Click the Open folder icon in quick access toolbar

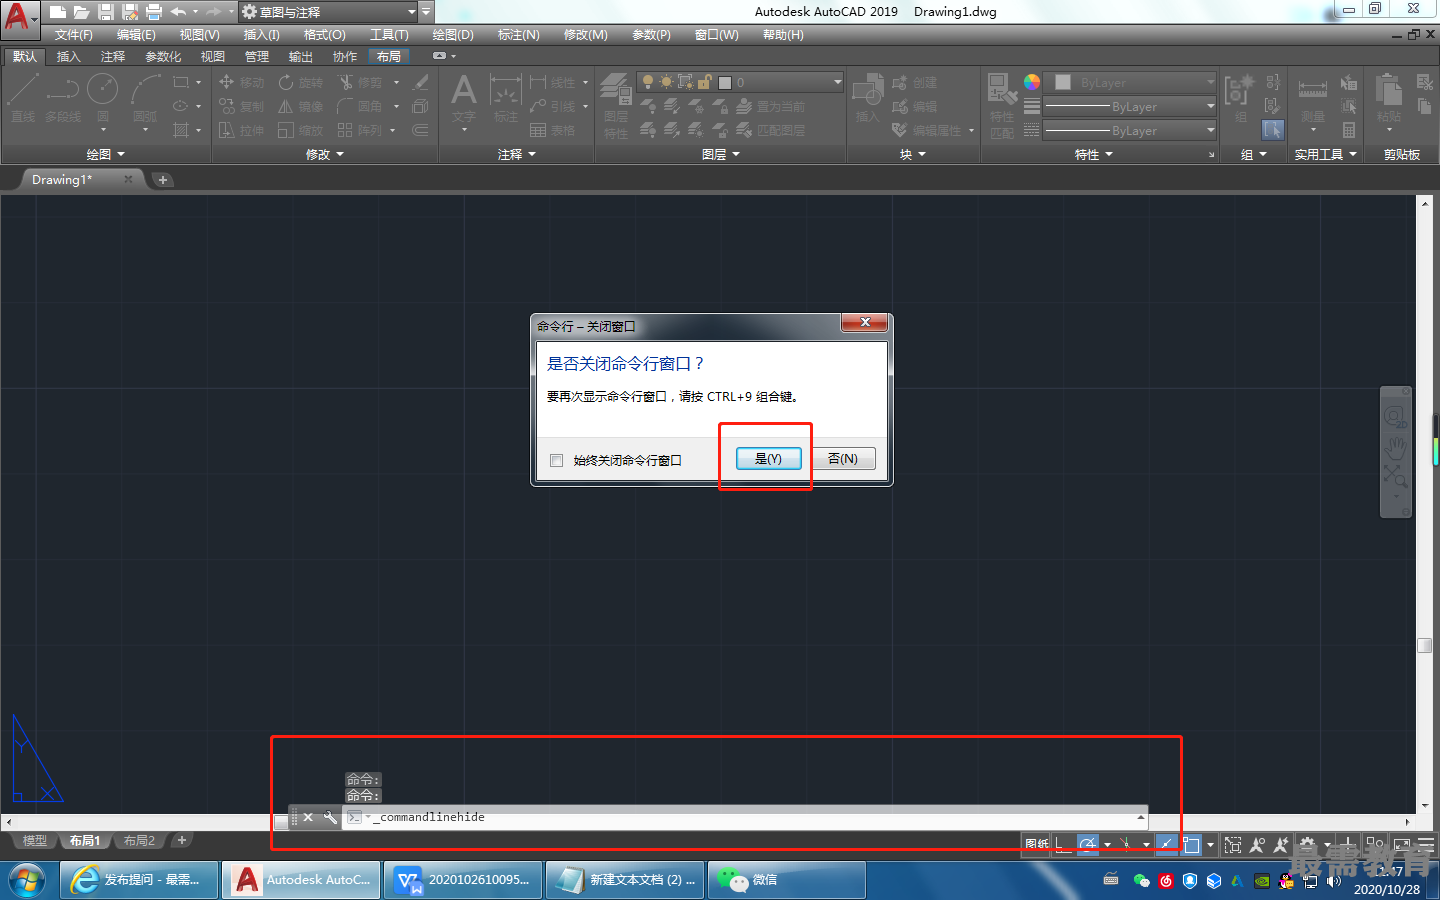click(82, 12)
